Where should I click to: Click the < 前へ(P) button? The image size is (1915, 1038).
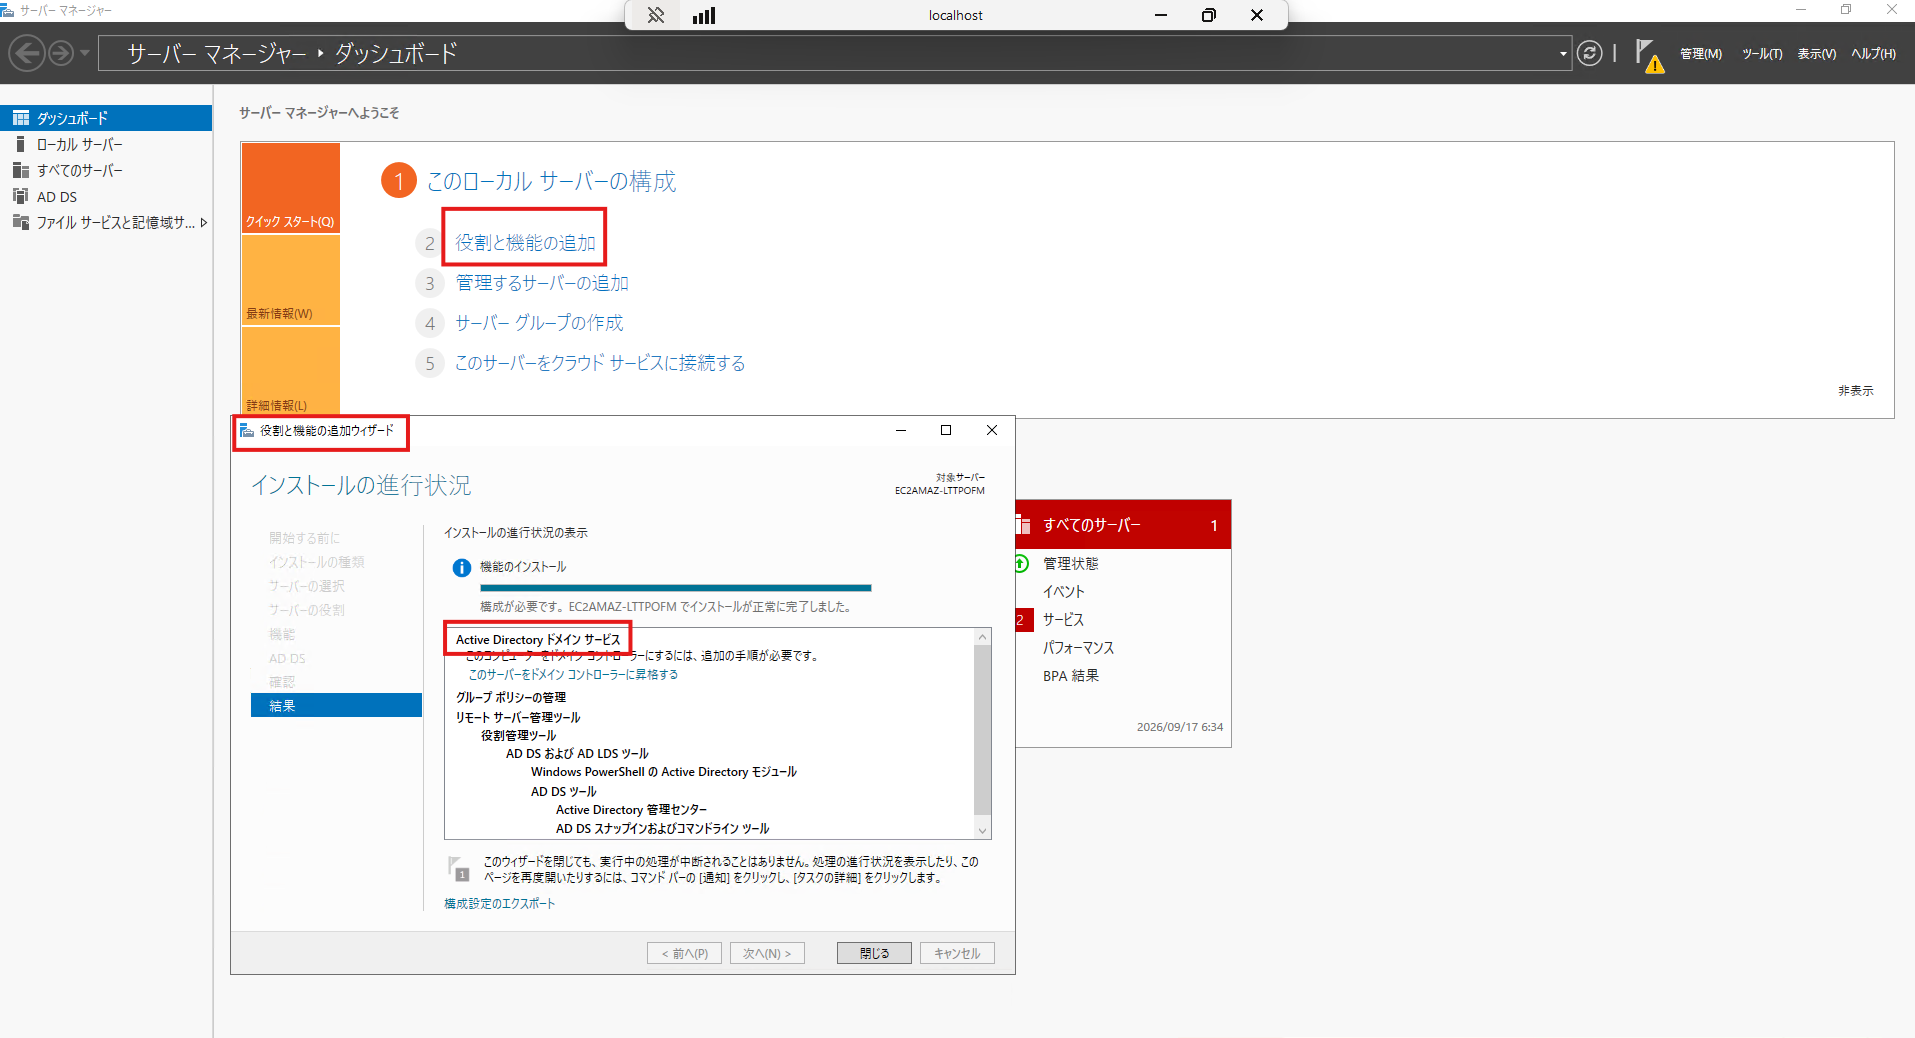click(684, 953)
